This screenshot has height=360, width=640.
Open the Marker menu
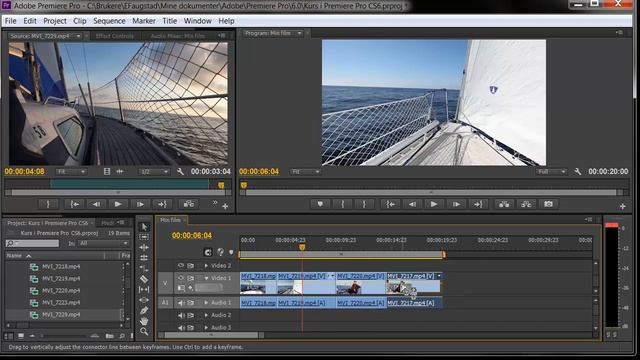pyautogui.click(x=144, y=21)
